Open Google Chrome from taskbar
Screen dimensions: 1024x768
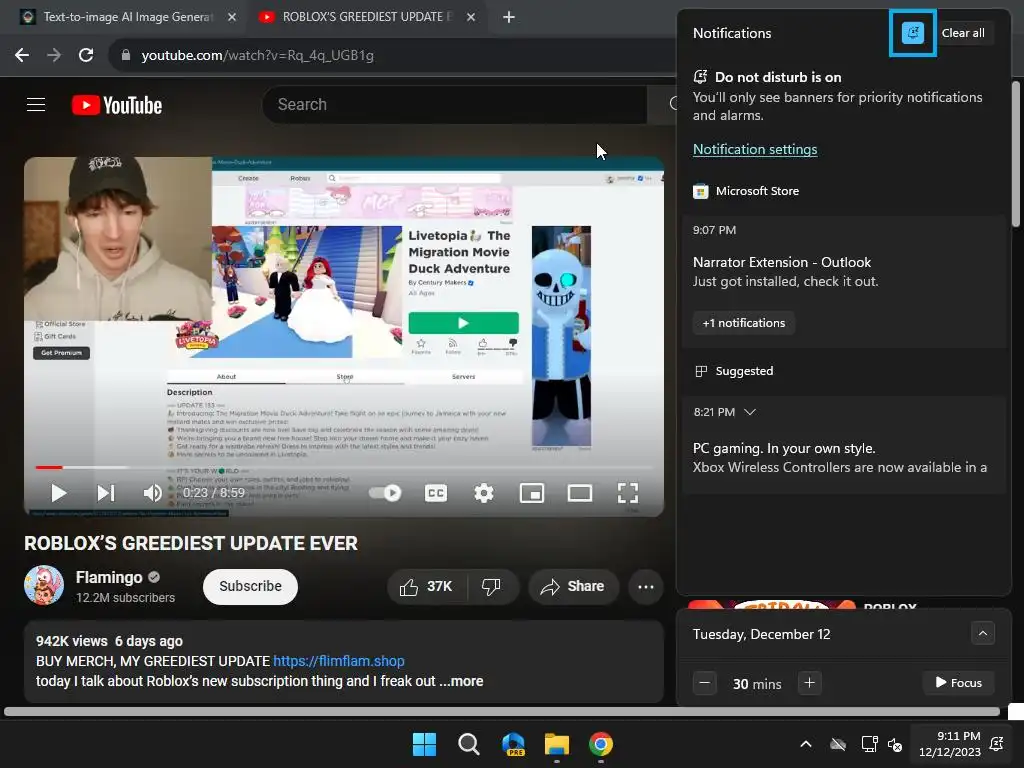[601, 744]
